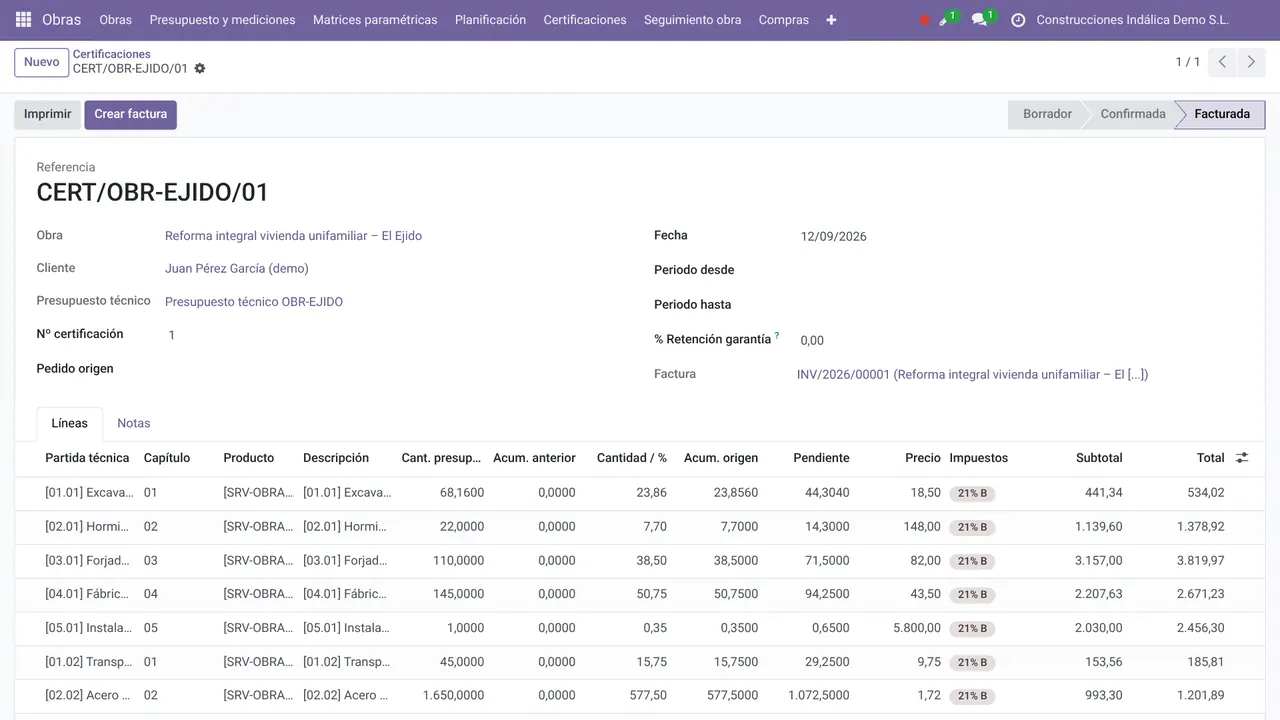
Task: Open optional columns adjust icon in table header
Action: click(x=1242, y=458)
